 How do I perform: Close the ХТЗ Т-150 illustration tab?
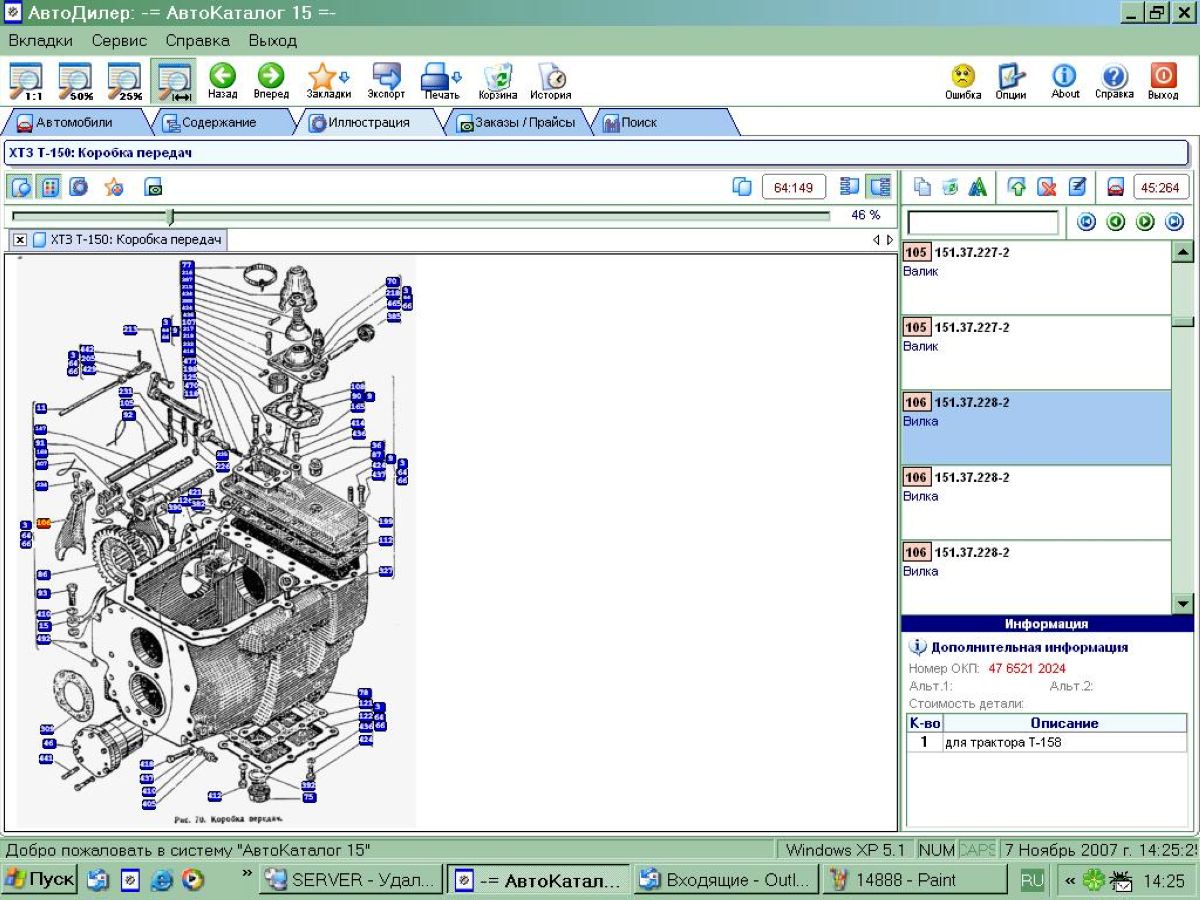[20, 240]
